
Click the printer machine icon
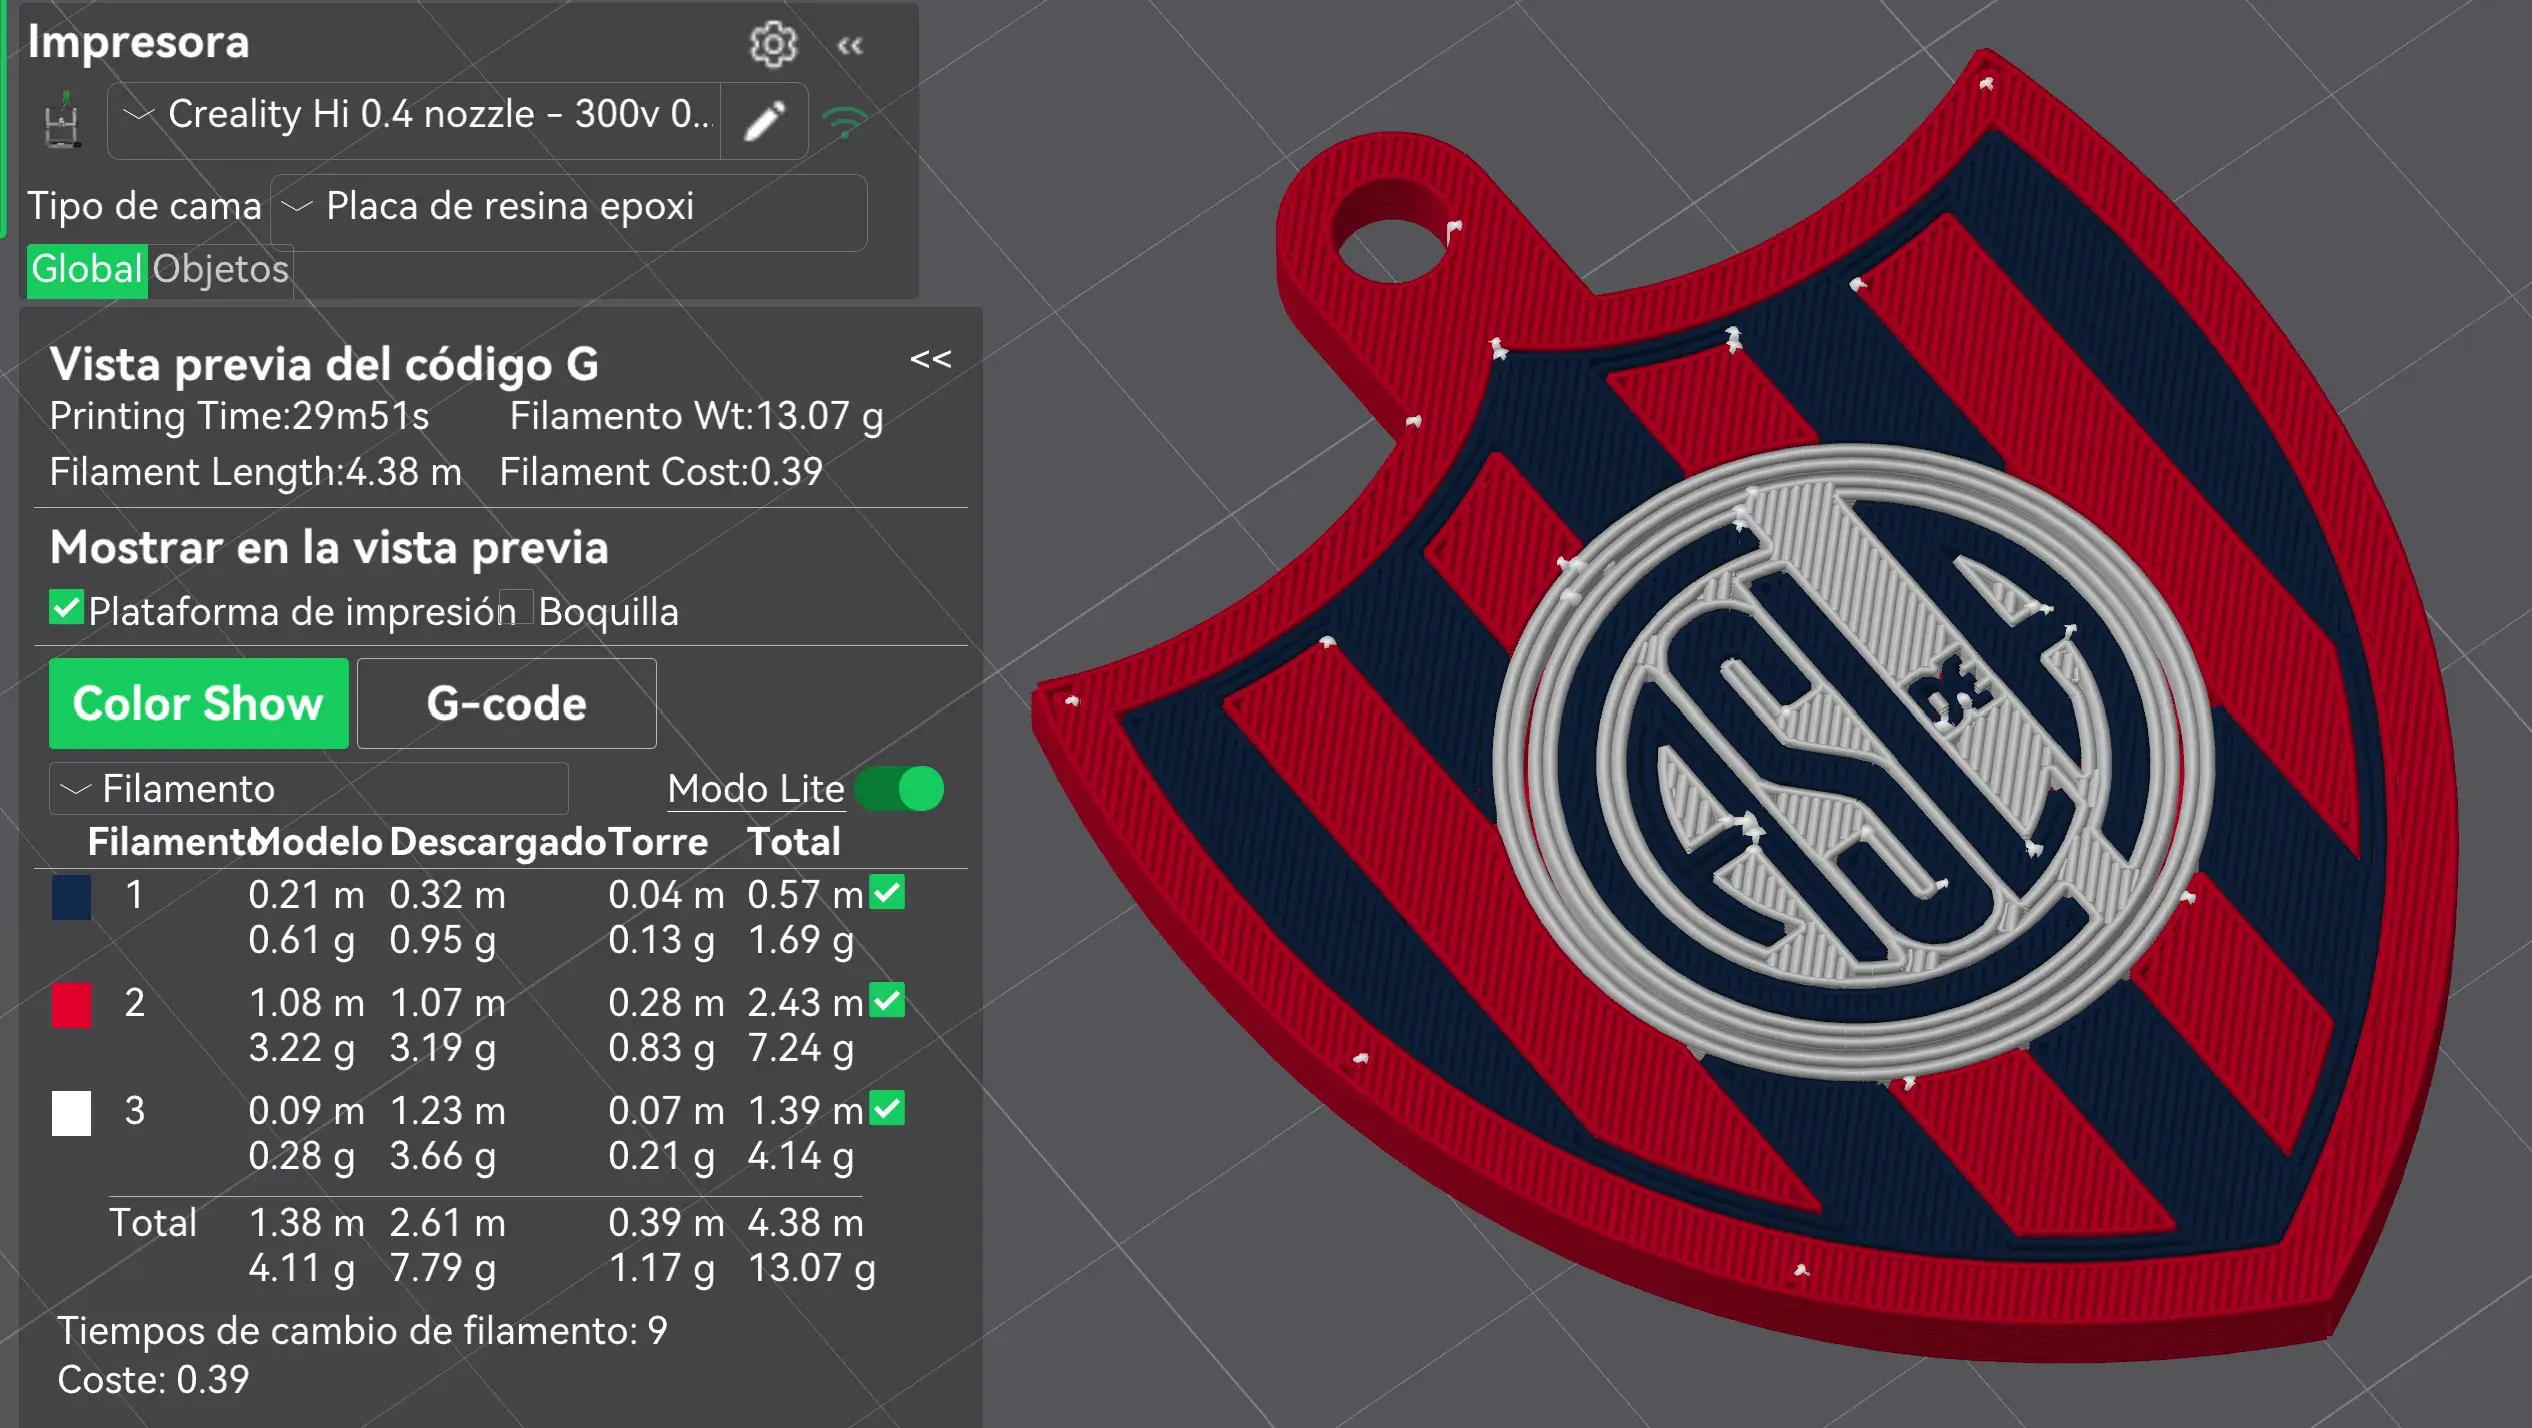(x=63, y=122)
